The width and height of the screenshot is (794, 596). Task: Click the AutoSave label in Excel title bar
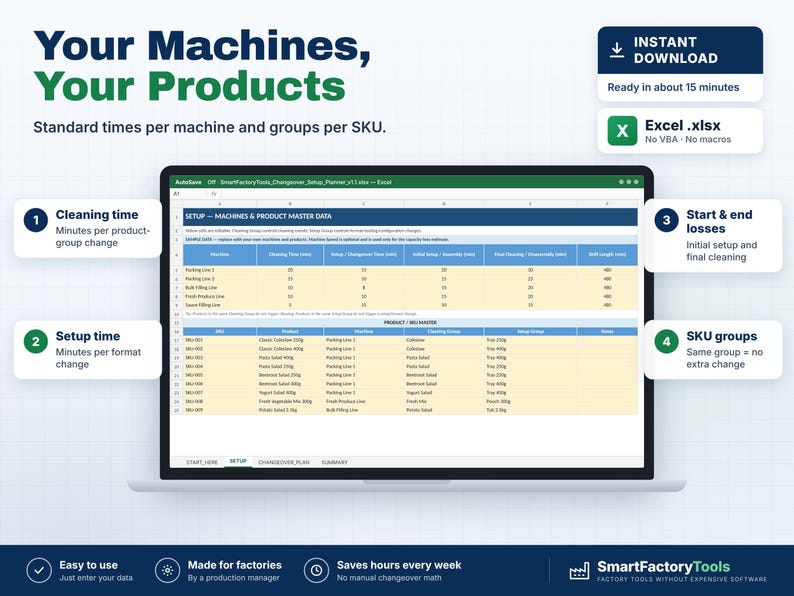[188, 182]
